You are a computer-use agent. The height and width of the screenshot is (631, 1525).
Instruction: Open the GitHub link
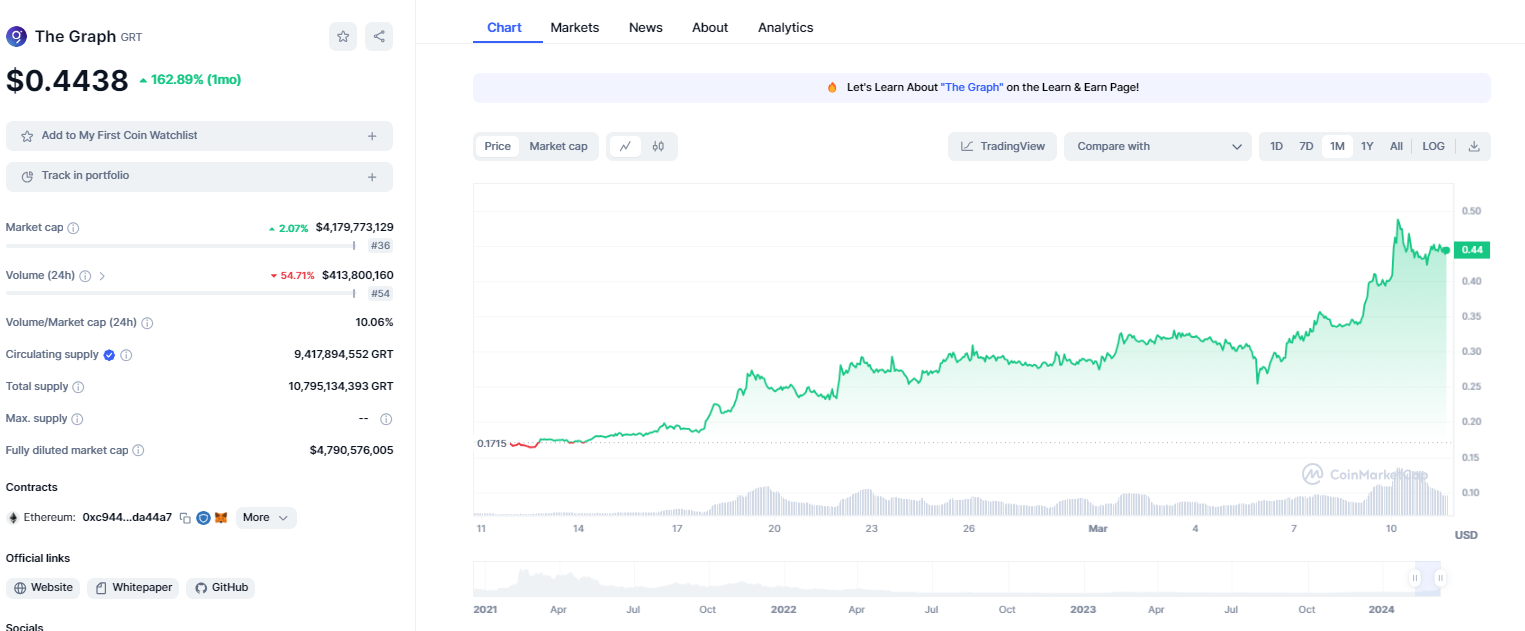coord(220,588)
